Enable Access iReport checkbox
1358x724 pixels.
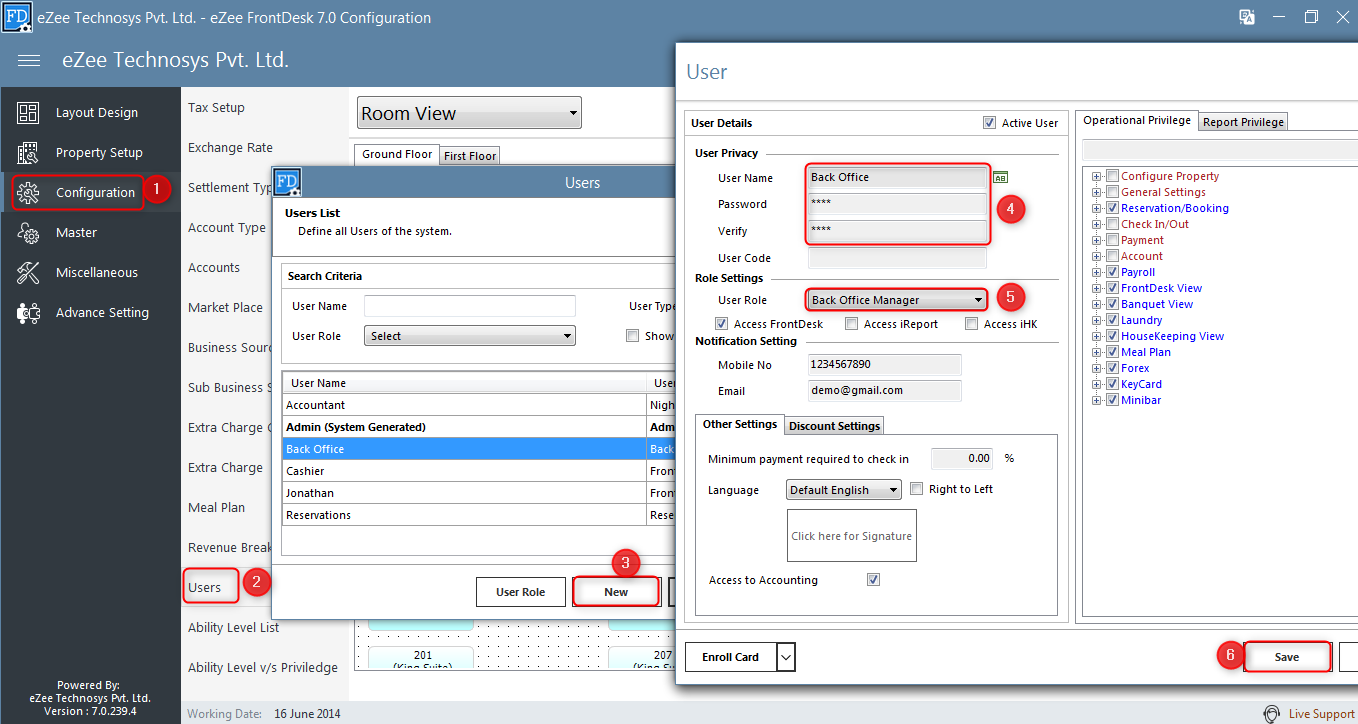pos(852,324)
